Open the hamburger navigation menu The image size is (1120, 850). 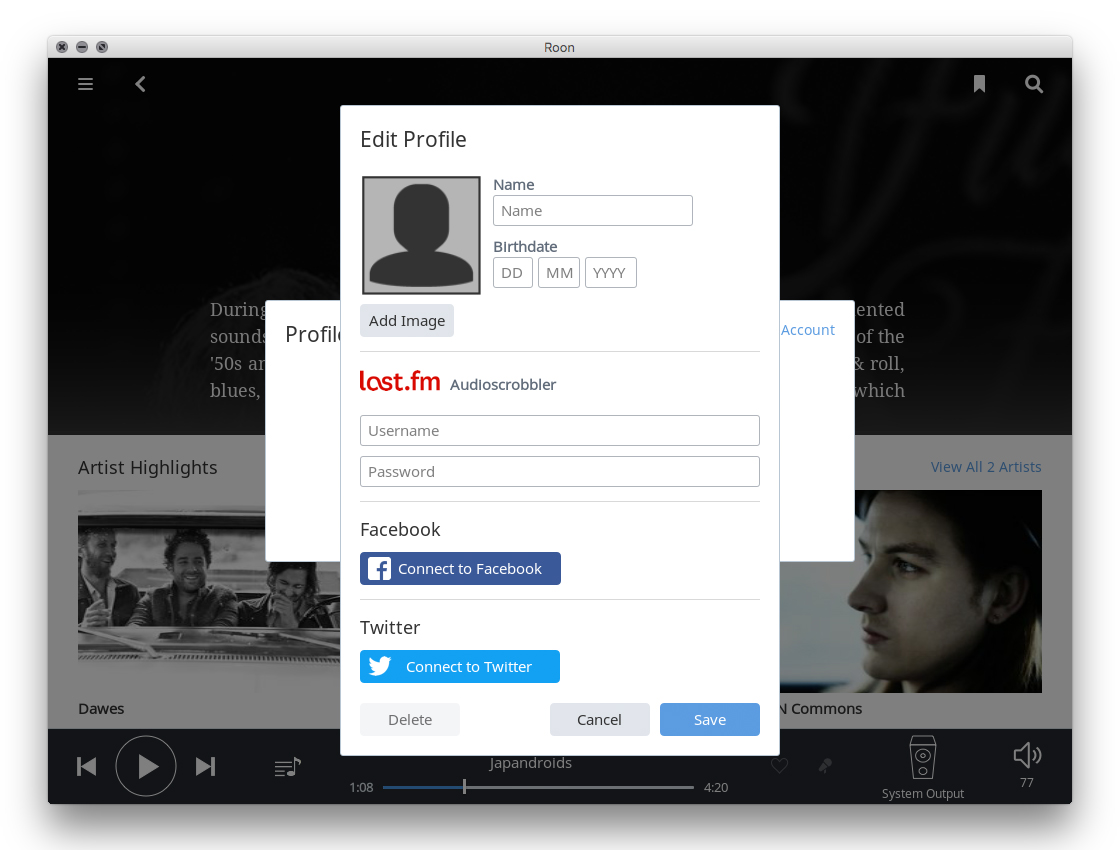tap(86, 84)
